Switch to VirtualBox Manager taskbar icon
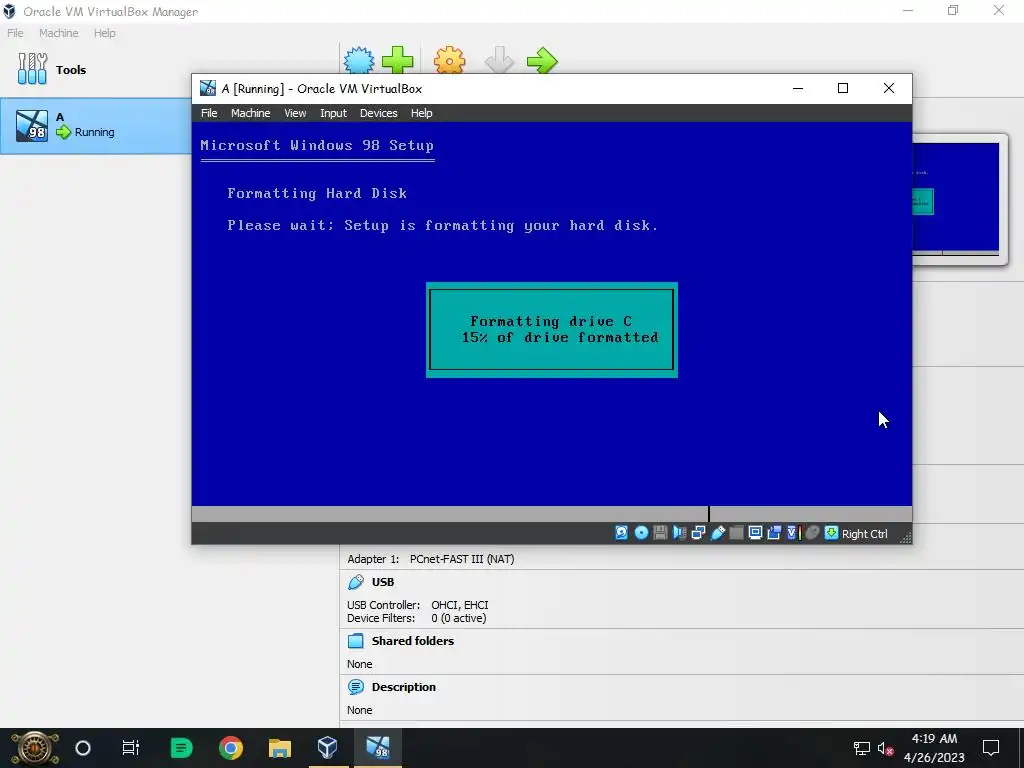The height and width of the screenshot is (768, 1024). pos(328,748)
